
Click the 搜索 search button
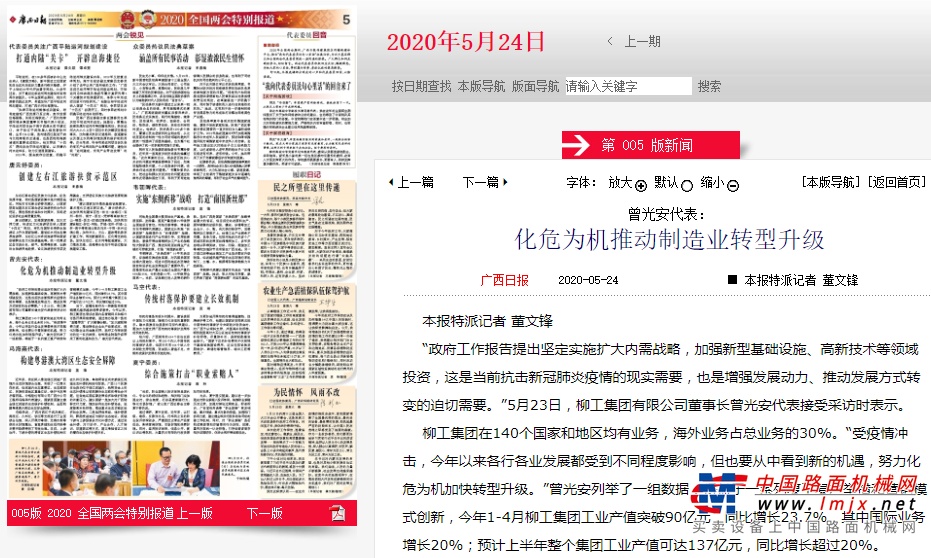(710, 86)
